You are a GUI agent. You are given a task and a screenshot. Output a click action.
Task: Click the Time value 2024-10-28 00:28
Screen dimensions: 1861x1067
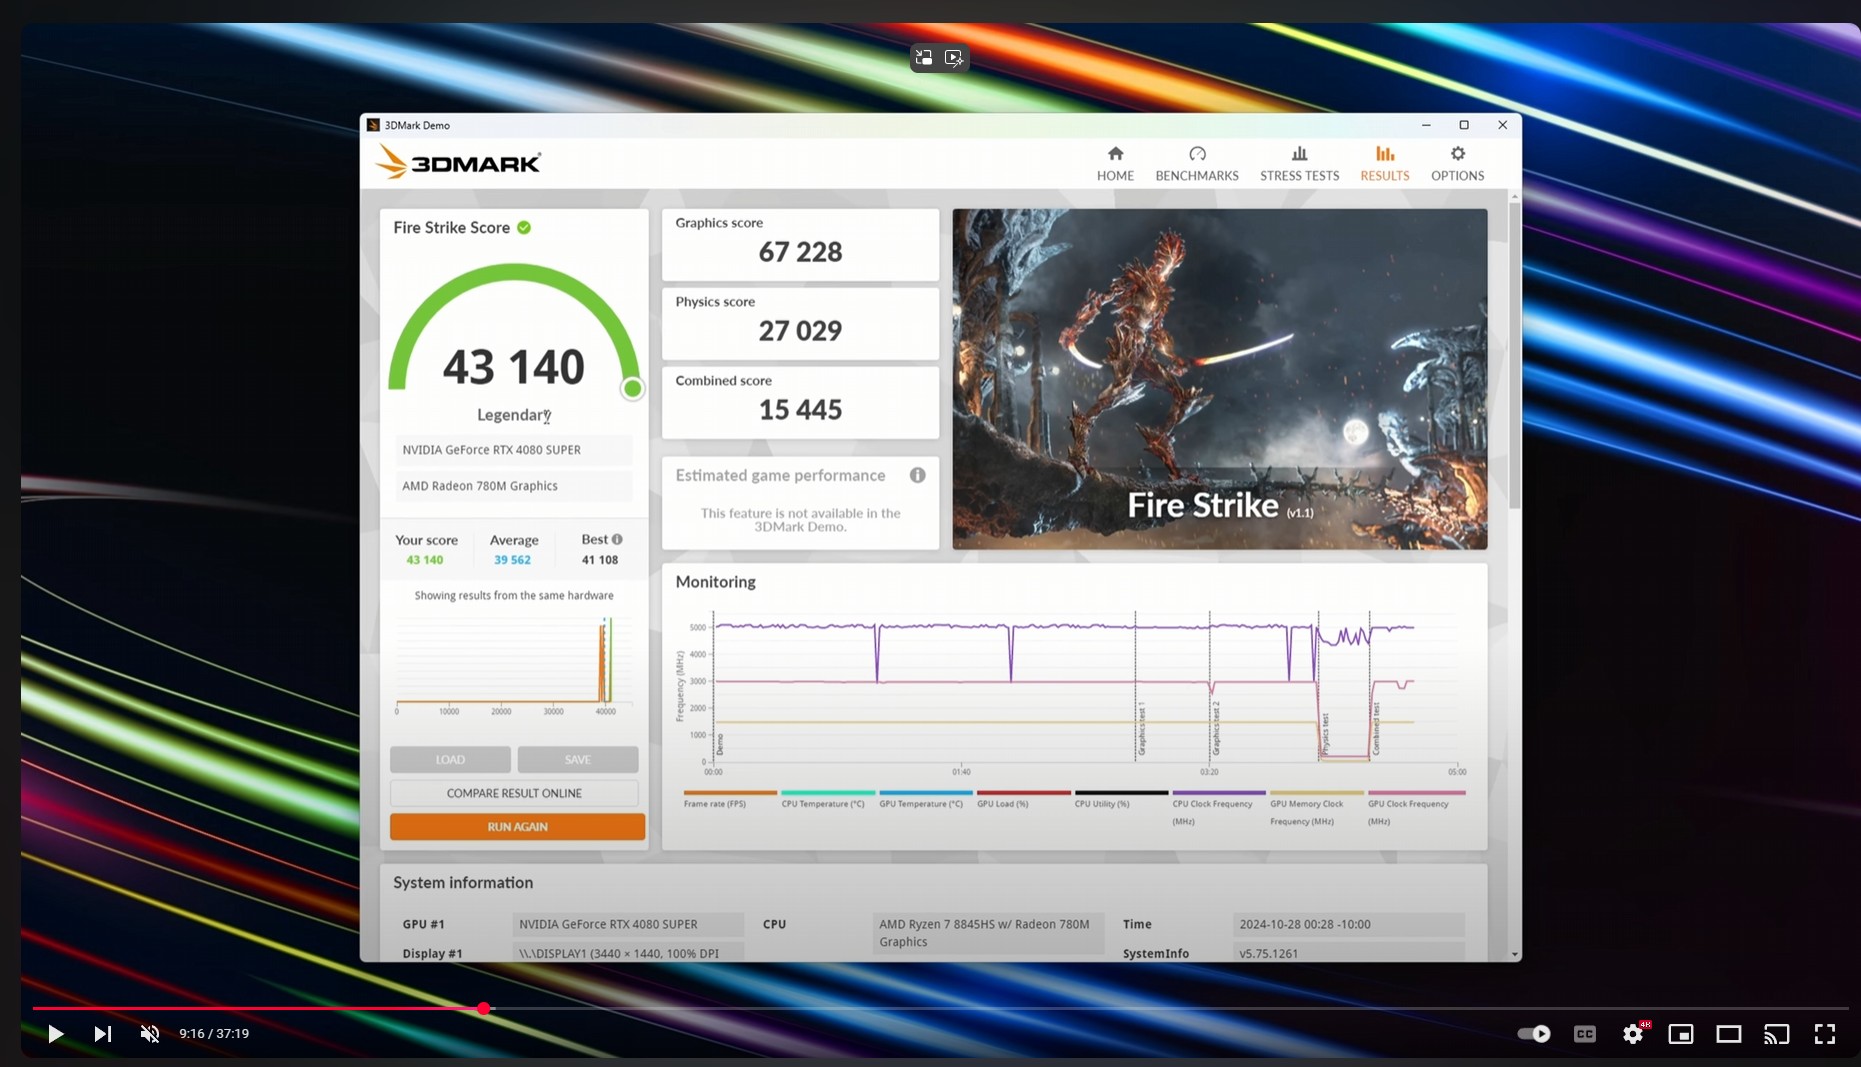click(1349, 925)
